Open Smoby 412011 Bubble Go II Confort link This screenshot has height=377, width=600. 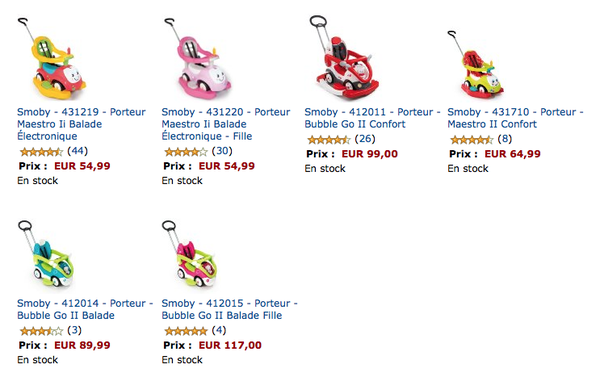click(x=372, y=118)
